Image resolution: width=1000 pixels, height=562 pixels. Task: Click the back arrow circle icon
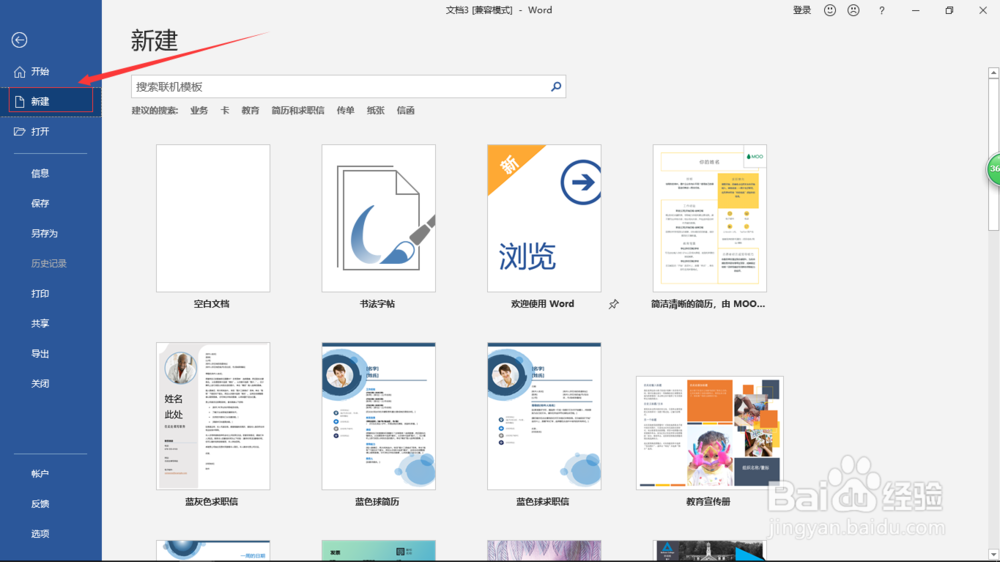pyautogui.click(x=19, y=40)
